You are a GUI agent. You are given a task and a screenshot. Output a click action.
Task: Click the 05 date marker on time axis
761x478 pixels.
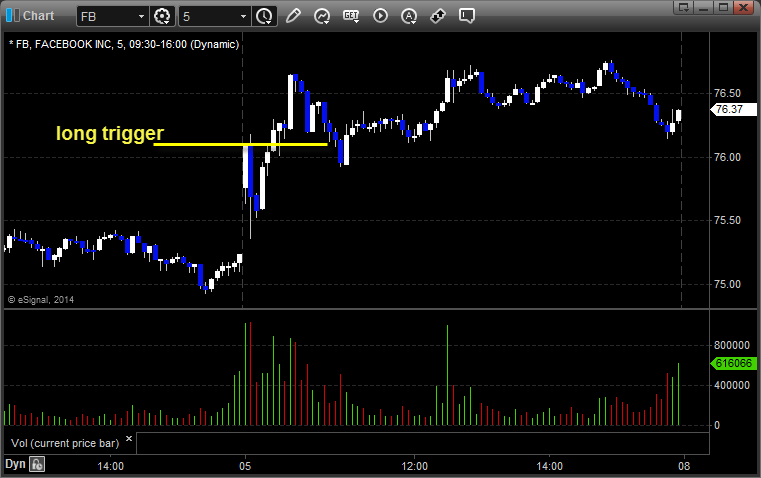(x=245, y=466)
